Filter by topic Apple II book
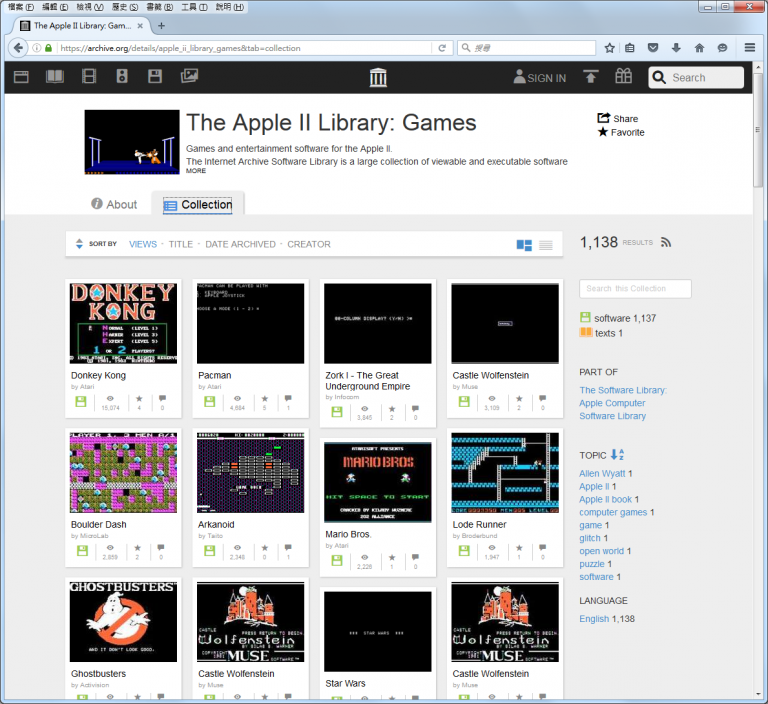The height and width of the screenshot is (704, 768). [x=605, y=499]
